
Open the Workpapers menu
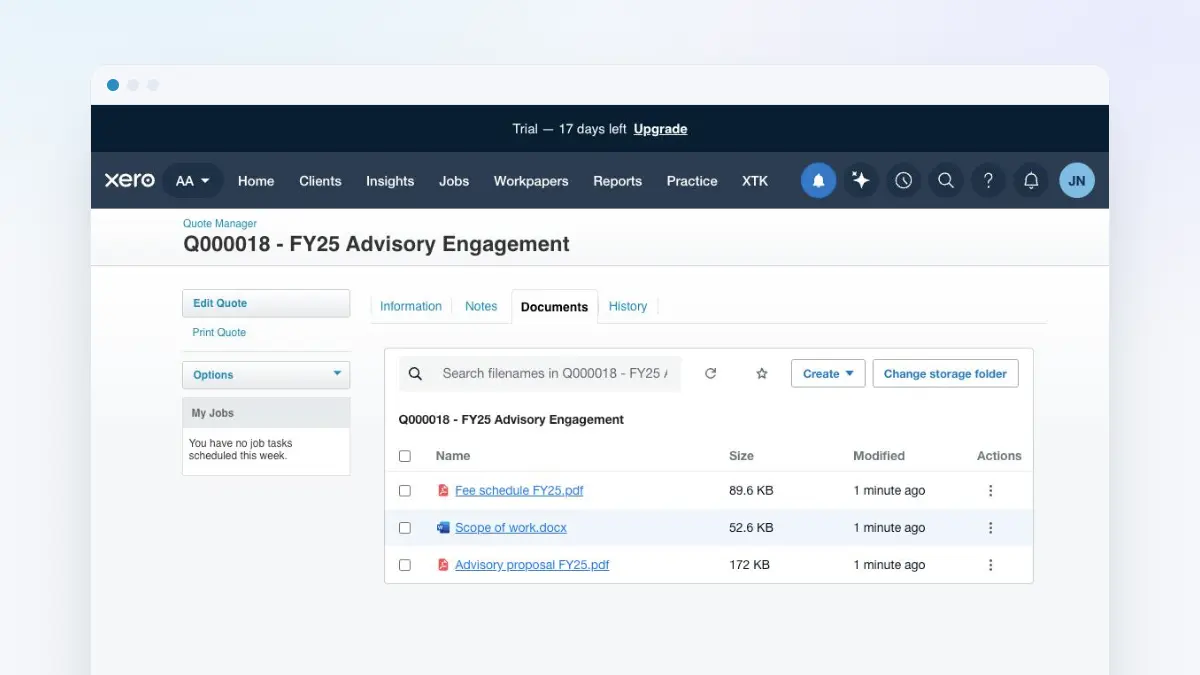pos(531,181)
